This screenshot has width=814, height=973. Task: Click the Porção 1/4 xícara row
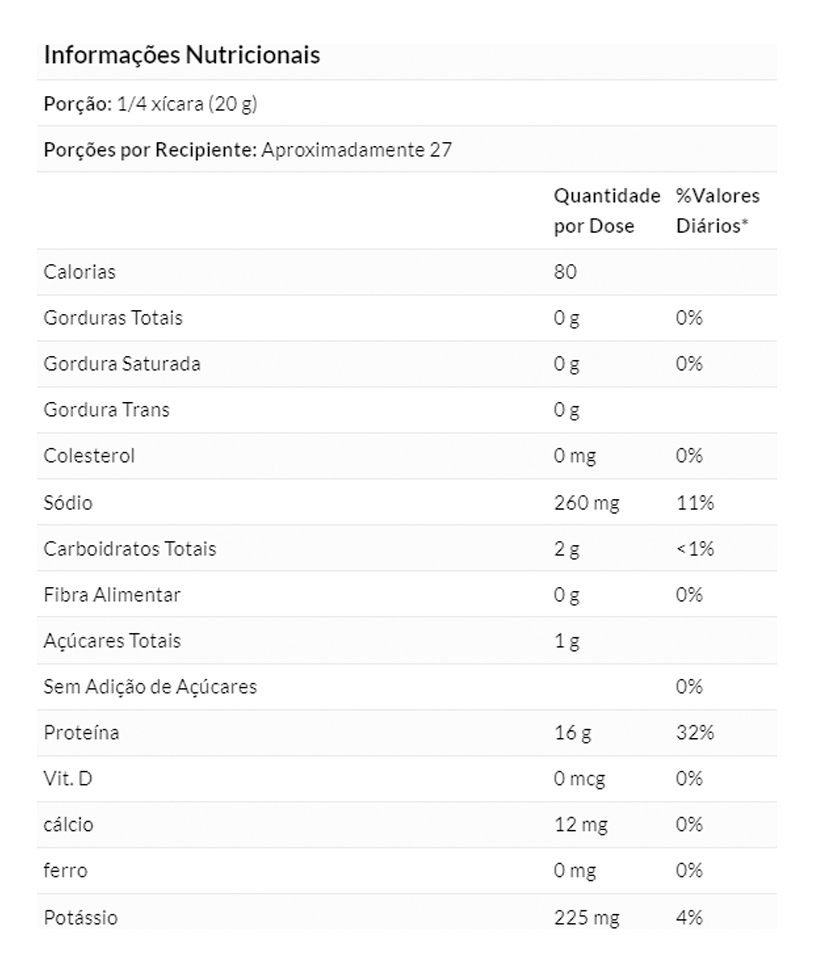[x=151, y=104]
